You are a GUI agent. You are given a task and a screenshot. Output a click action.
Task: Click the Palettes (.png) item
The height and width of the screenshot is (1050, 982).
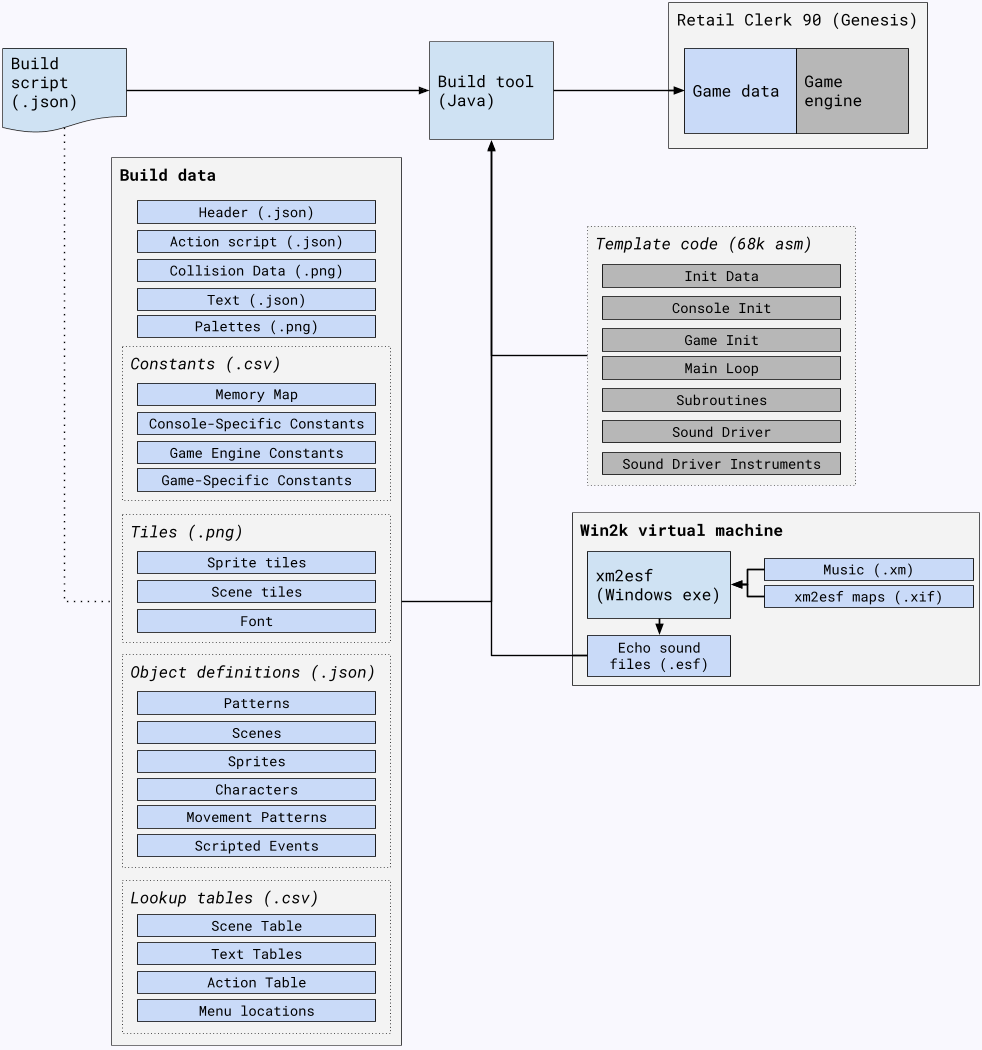pos(256,326)
